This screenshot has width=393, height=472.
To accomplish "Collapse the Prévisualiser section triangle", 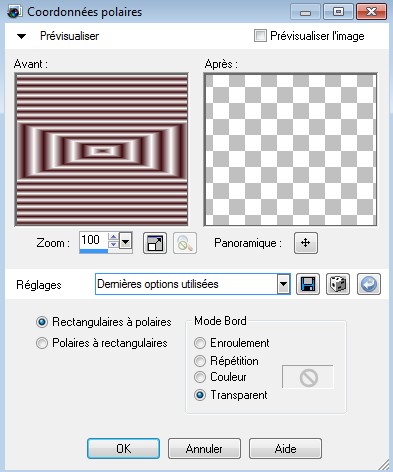I will [x=21, y=36].
